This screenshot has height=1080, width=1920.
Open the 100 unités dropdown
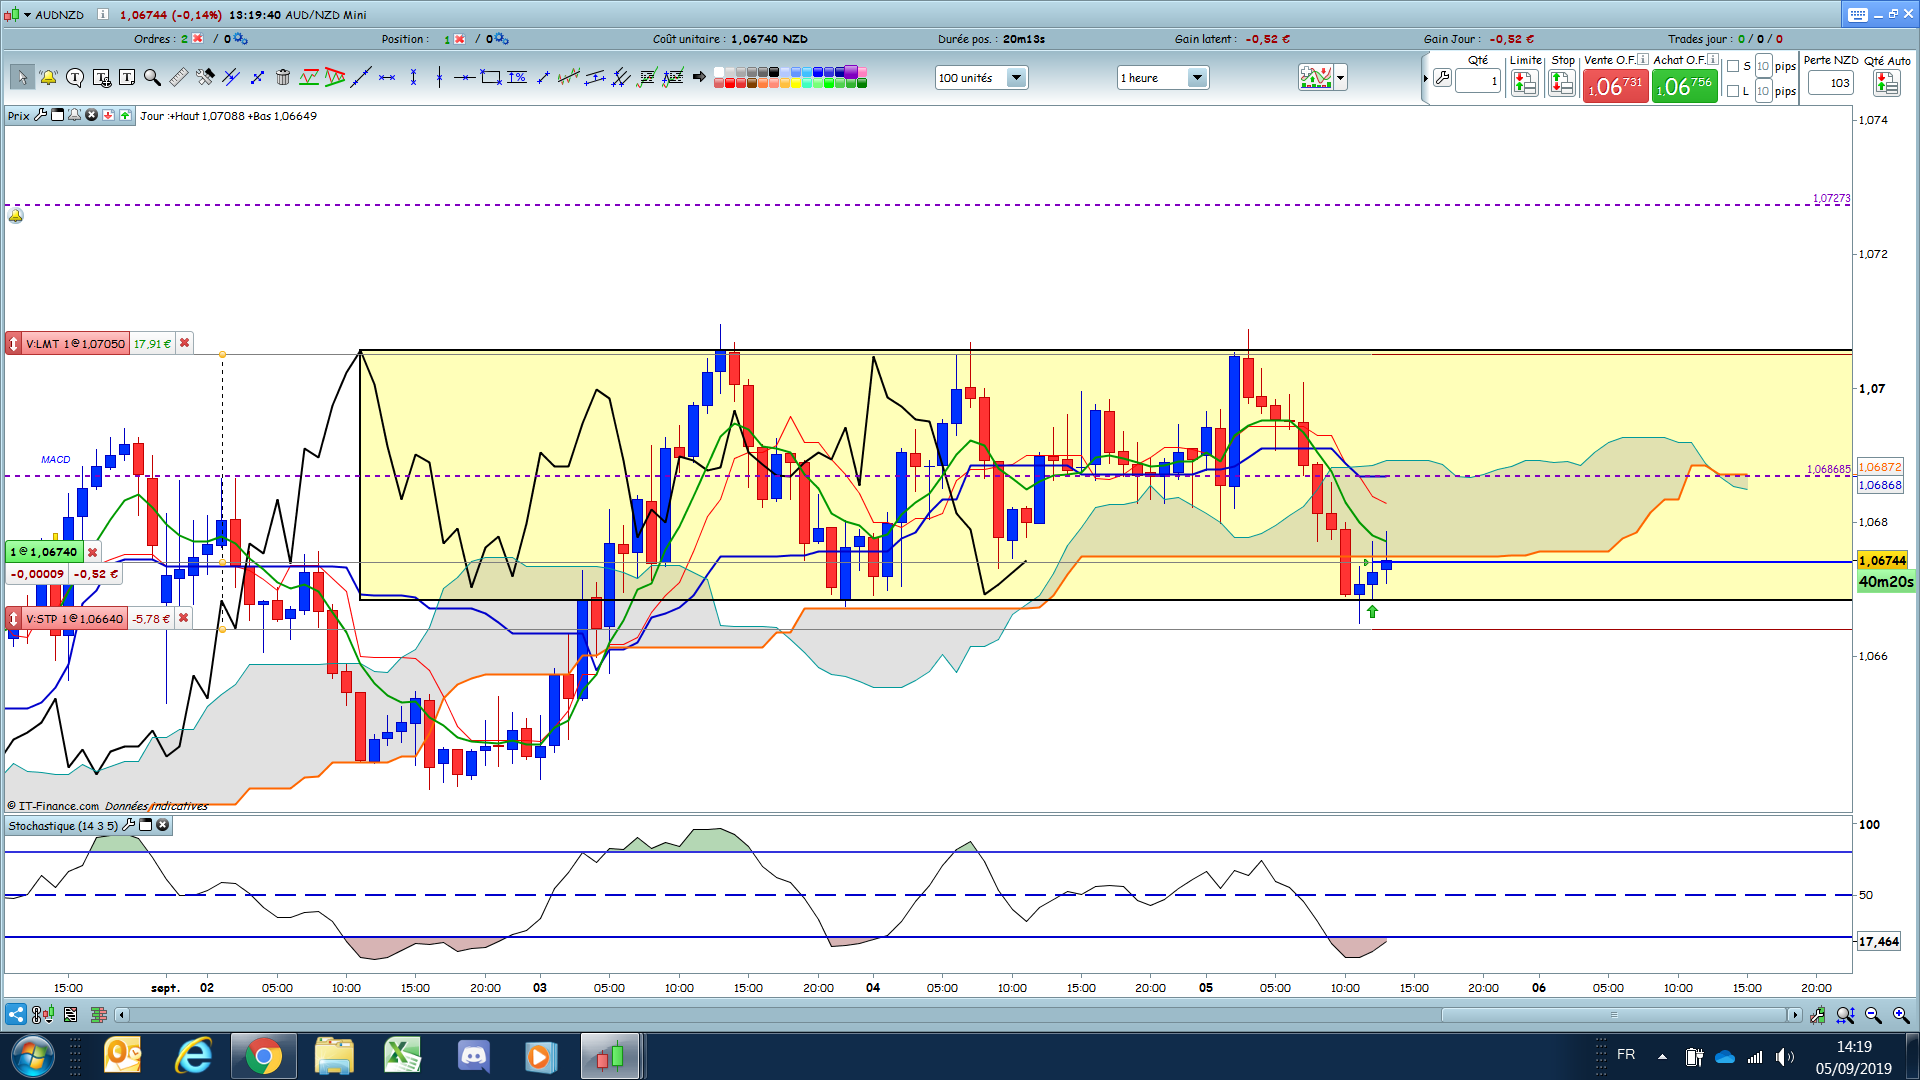1016,77
